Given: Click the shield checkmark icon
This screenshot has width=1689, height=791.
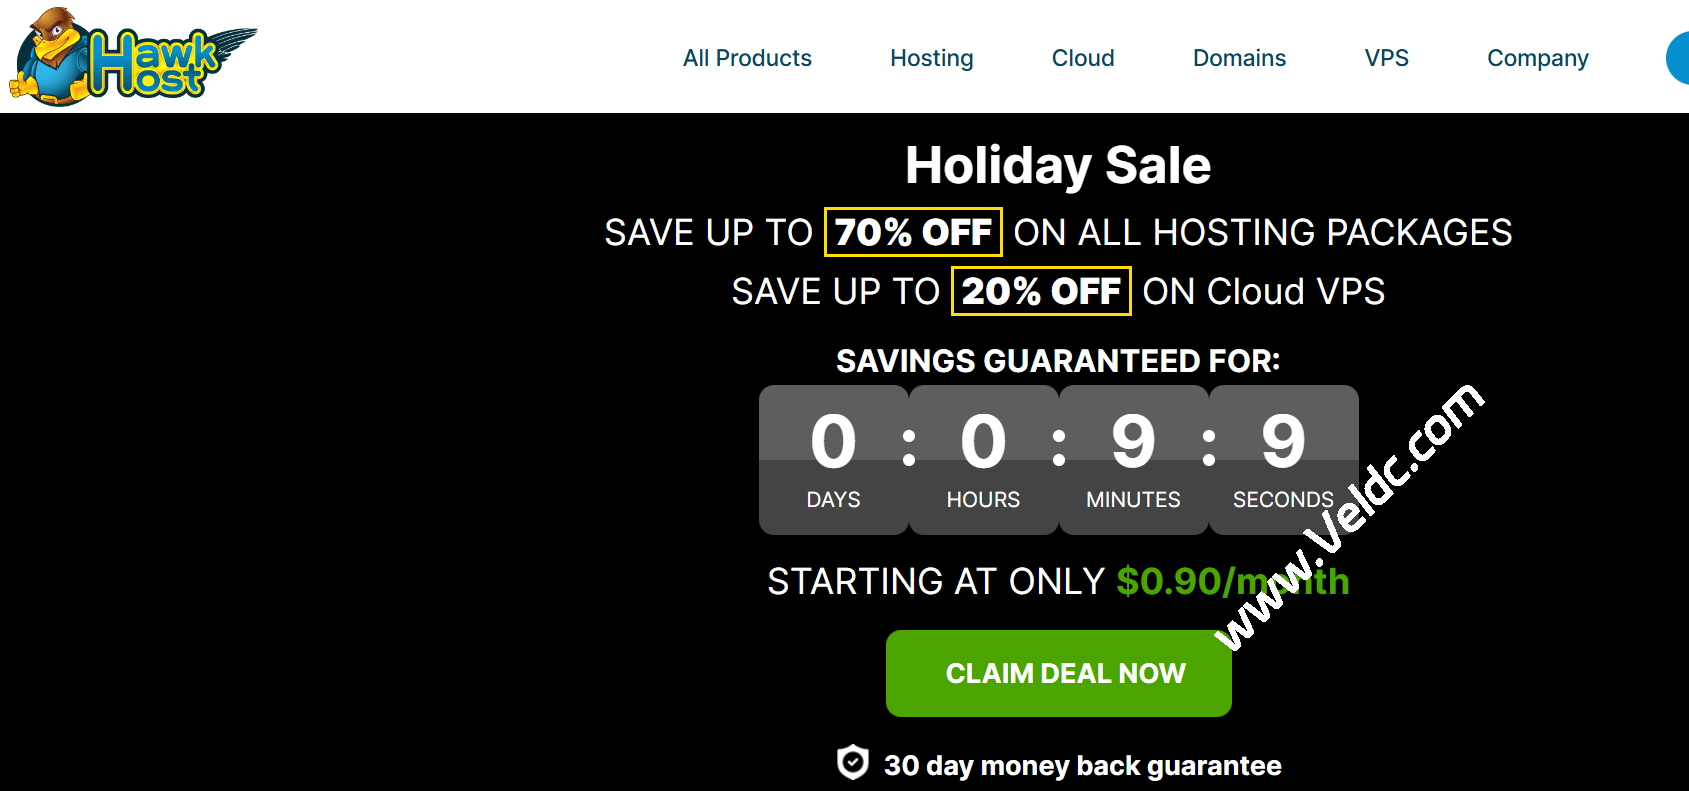Looking at the screenshot, I should [852, 763].
